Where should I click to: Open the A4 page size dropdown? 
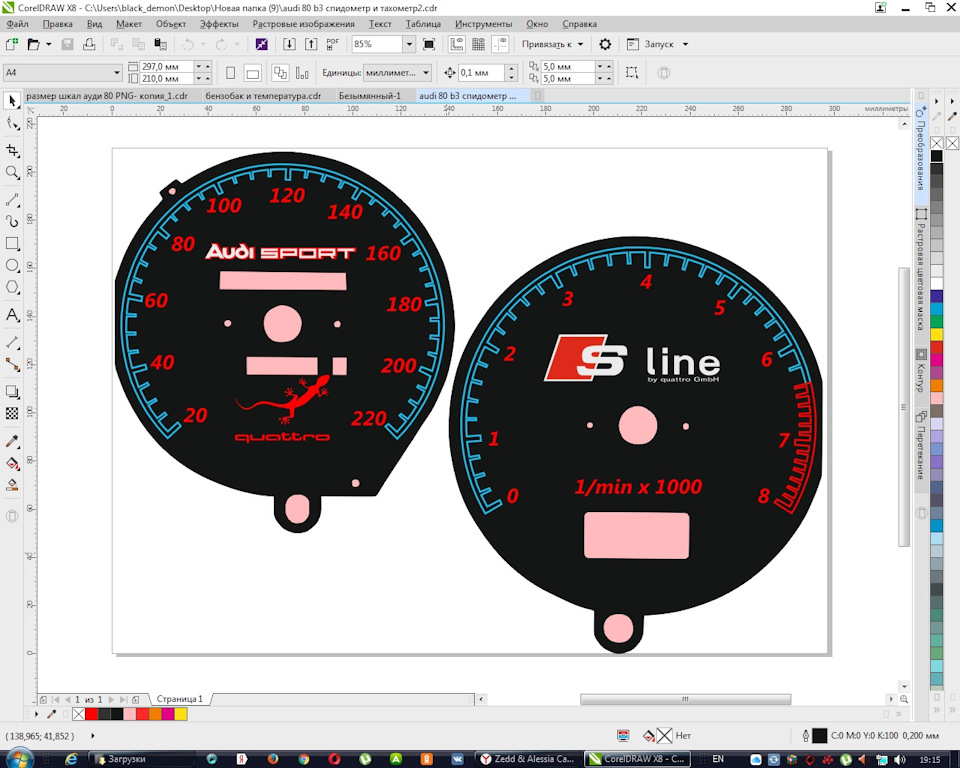click(116, 73)
